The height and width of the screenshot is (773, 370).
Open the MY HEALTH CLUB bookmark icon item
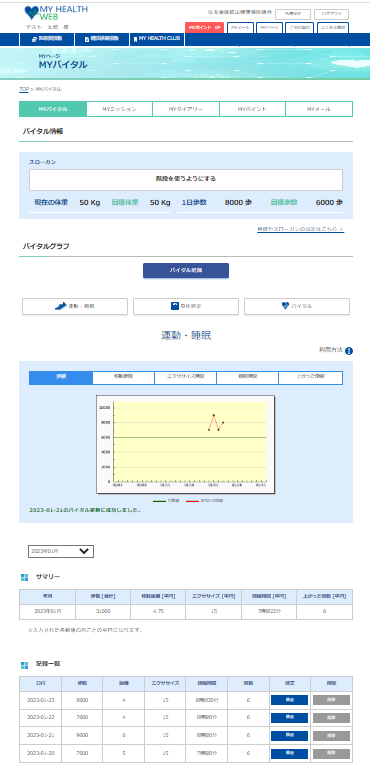coord(158,39)
